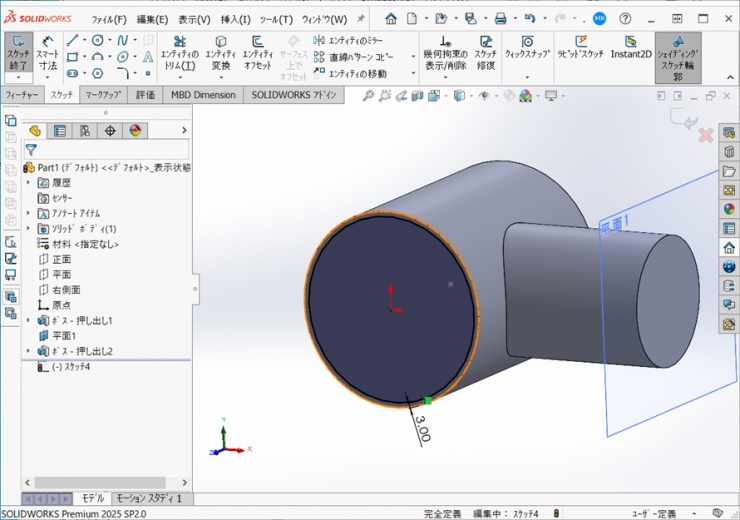Toggle Instant2D mode
The image size is (740, 520).
pos(630,48)
